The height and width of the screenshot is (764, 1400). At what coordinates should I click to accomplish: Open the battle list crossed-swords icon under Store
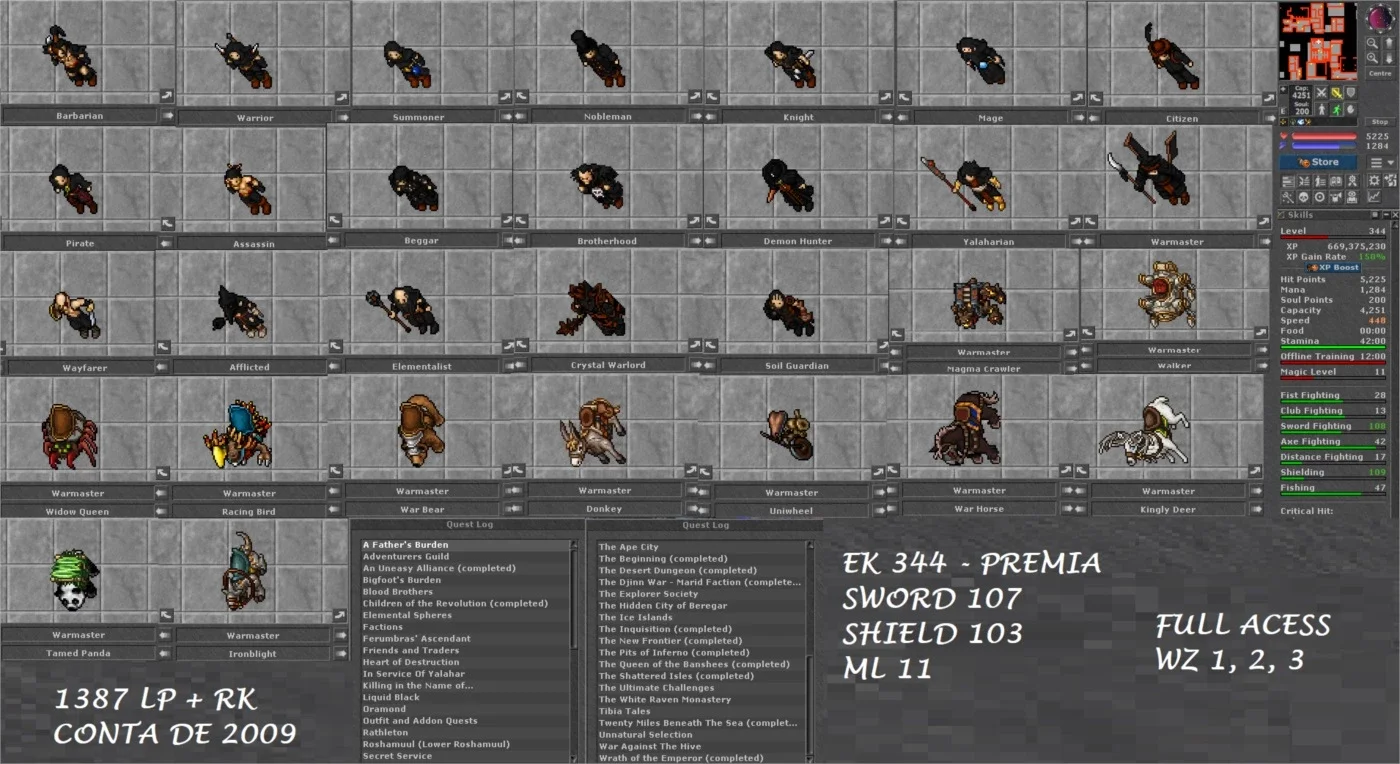[x=1304, y=181]
